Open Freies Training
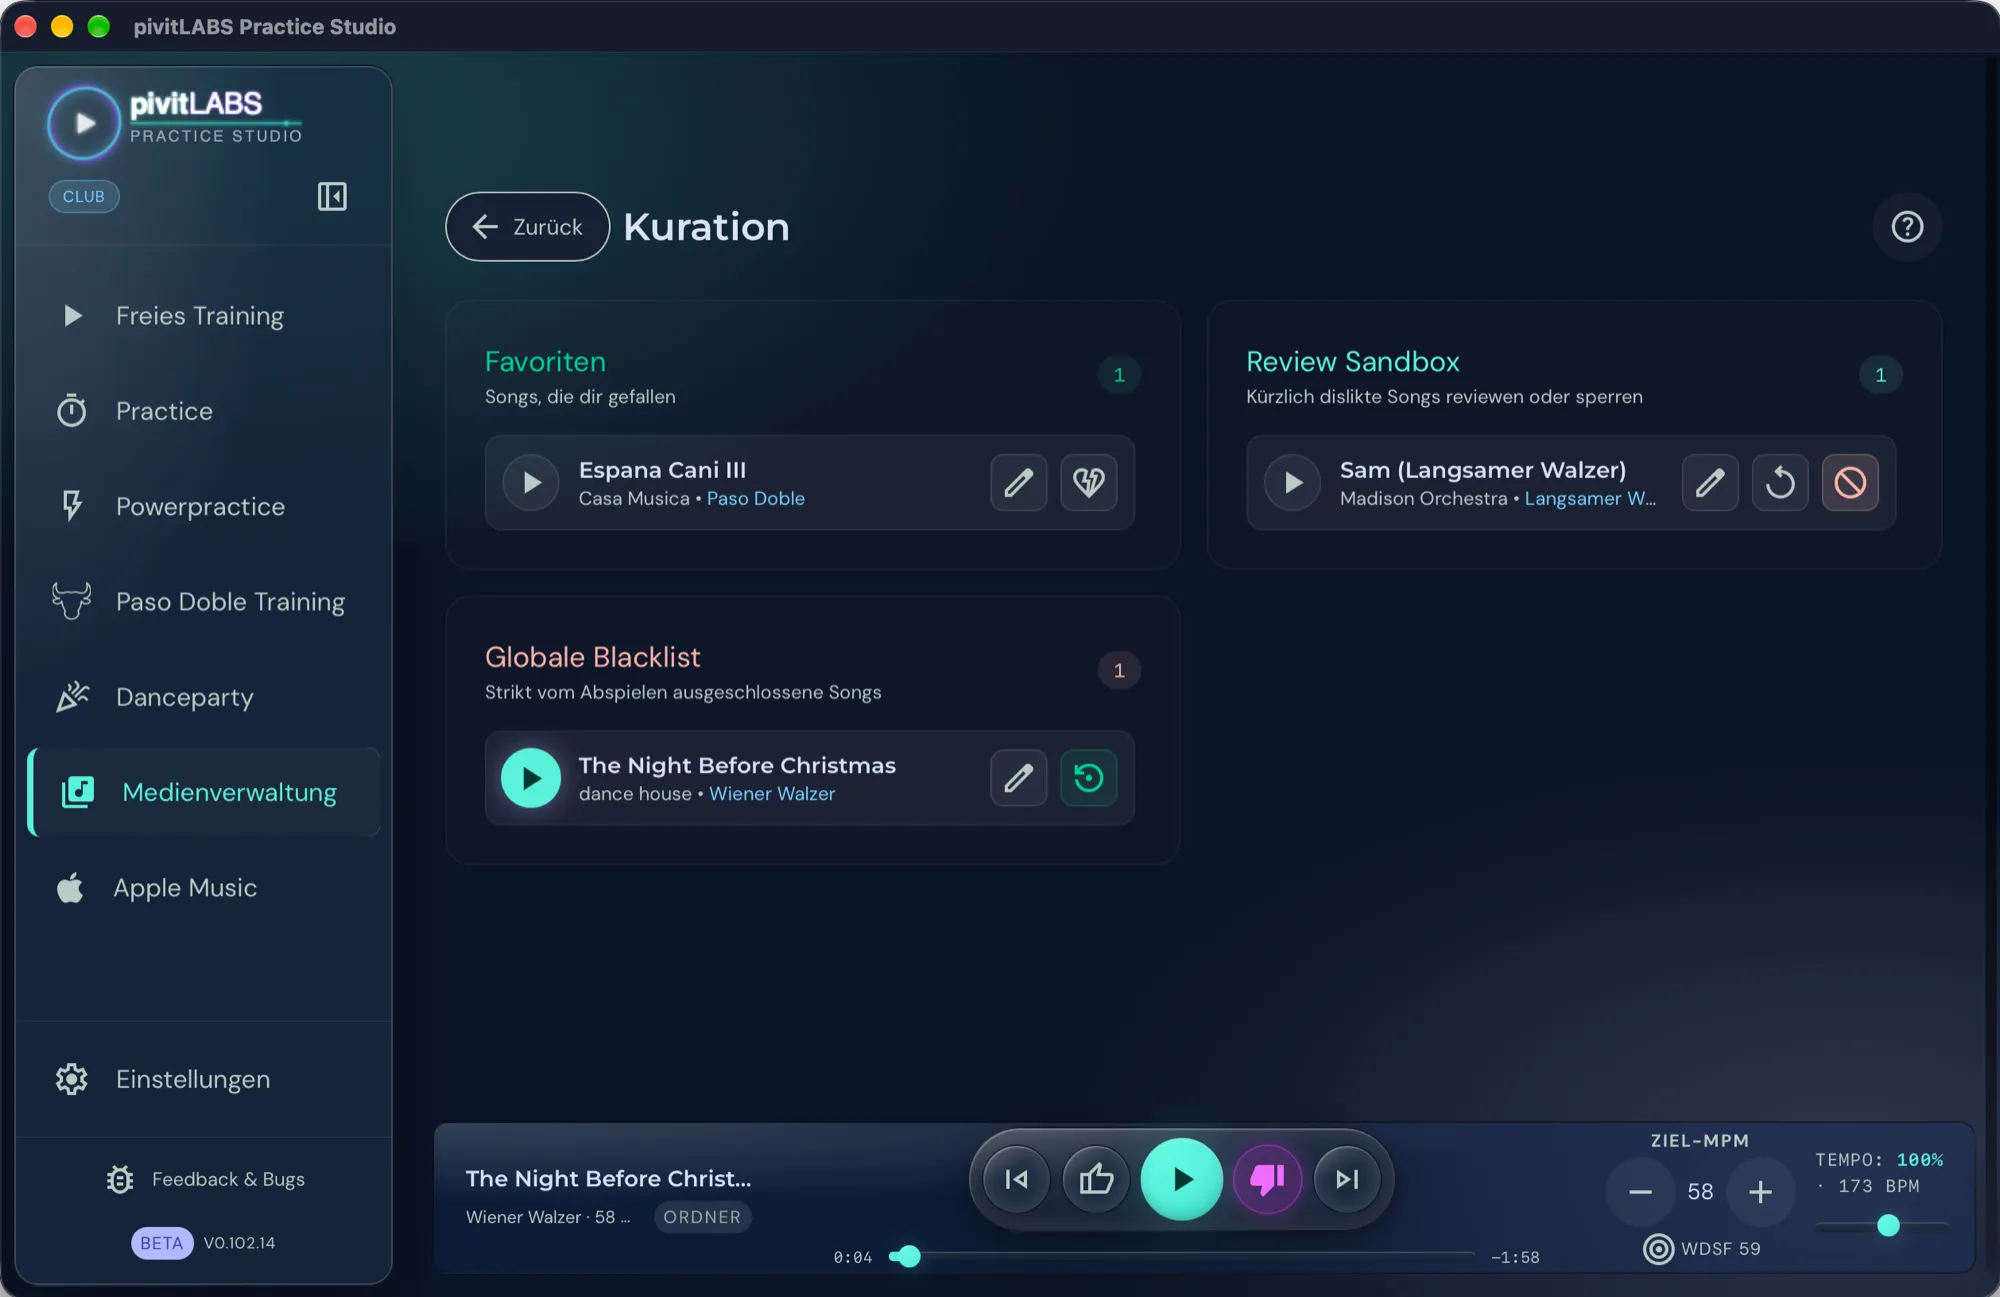This screenshot has width=2000, height=1297. click(204, 316)
